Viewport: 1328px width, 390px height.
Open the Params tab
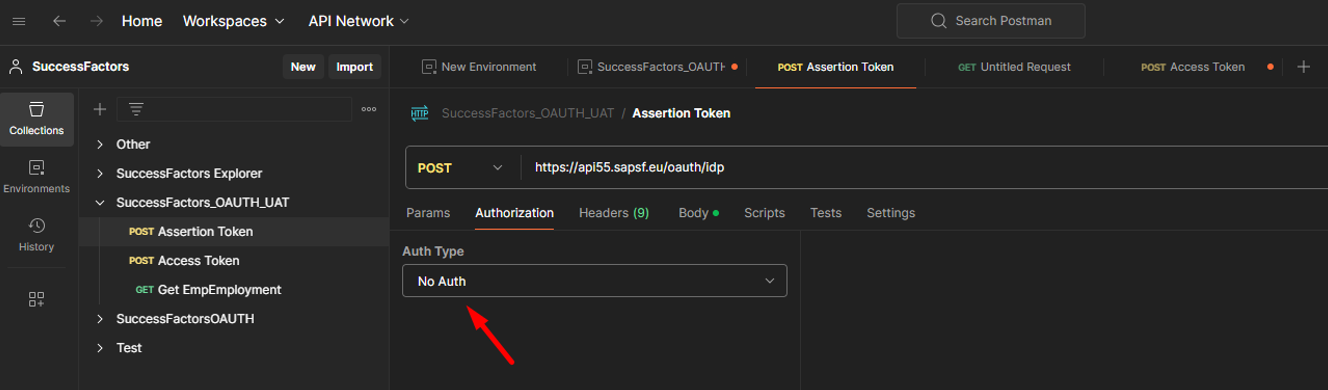428,213
